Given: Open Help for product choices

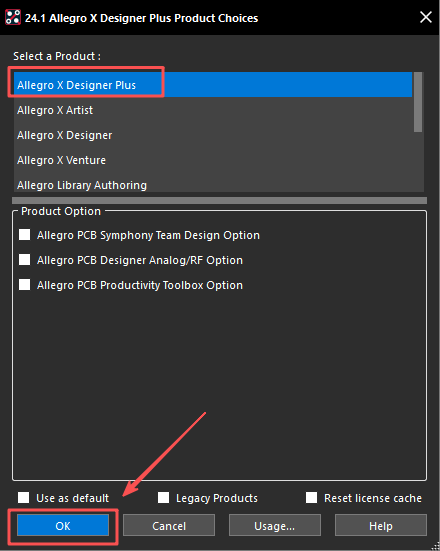Looking at the screenshot, I should tap(381, 525).
